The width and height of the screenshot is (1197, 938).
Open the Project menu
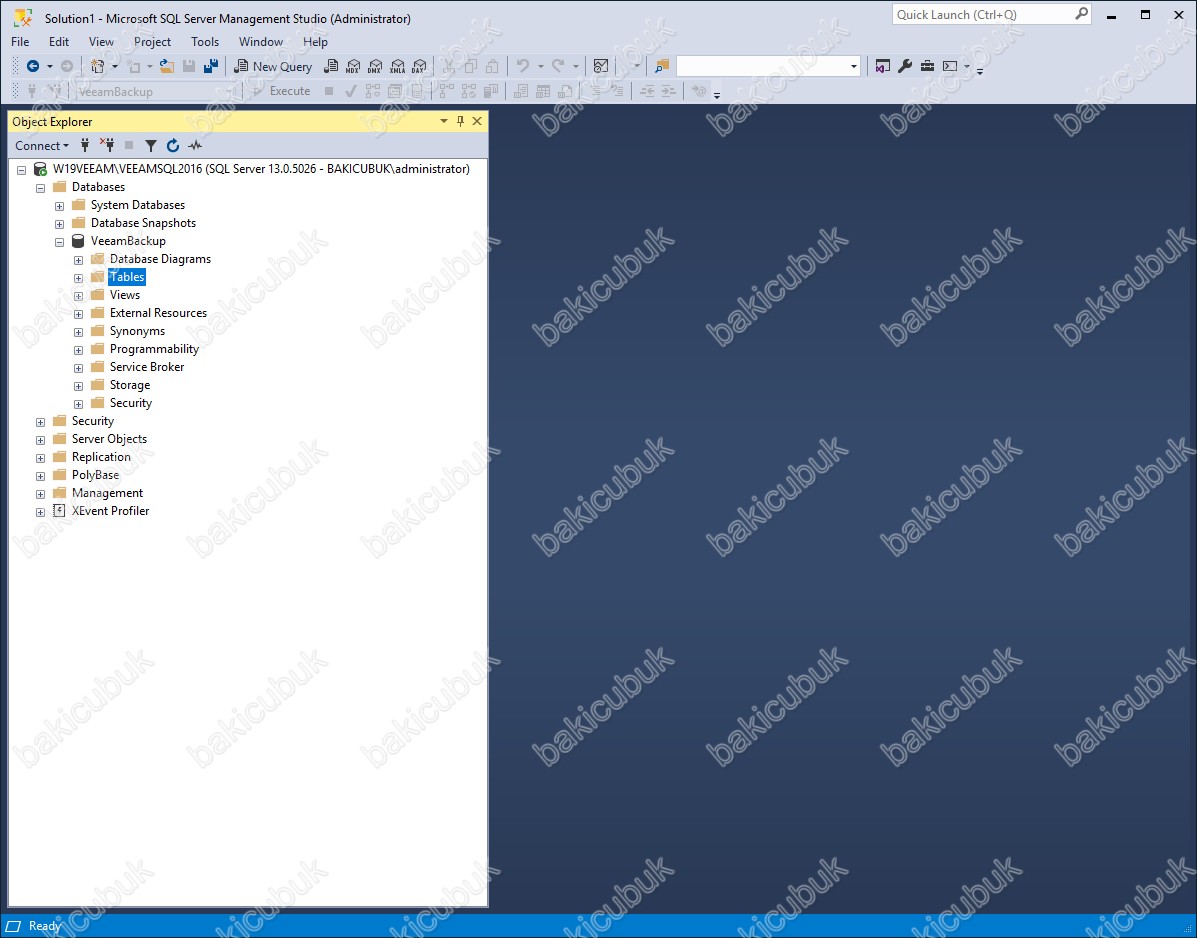pos(152,42)
